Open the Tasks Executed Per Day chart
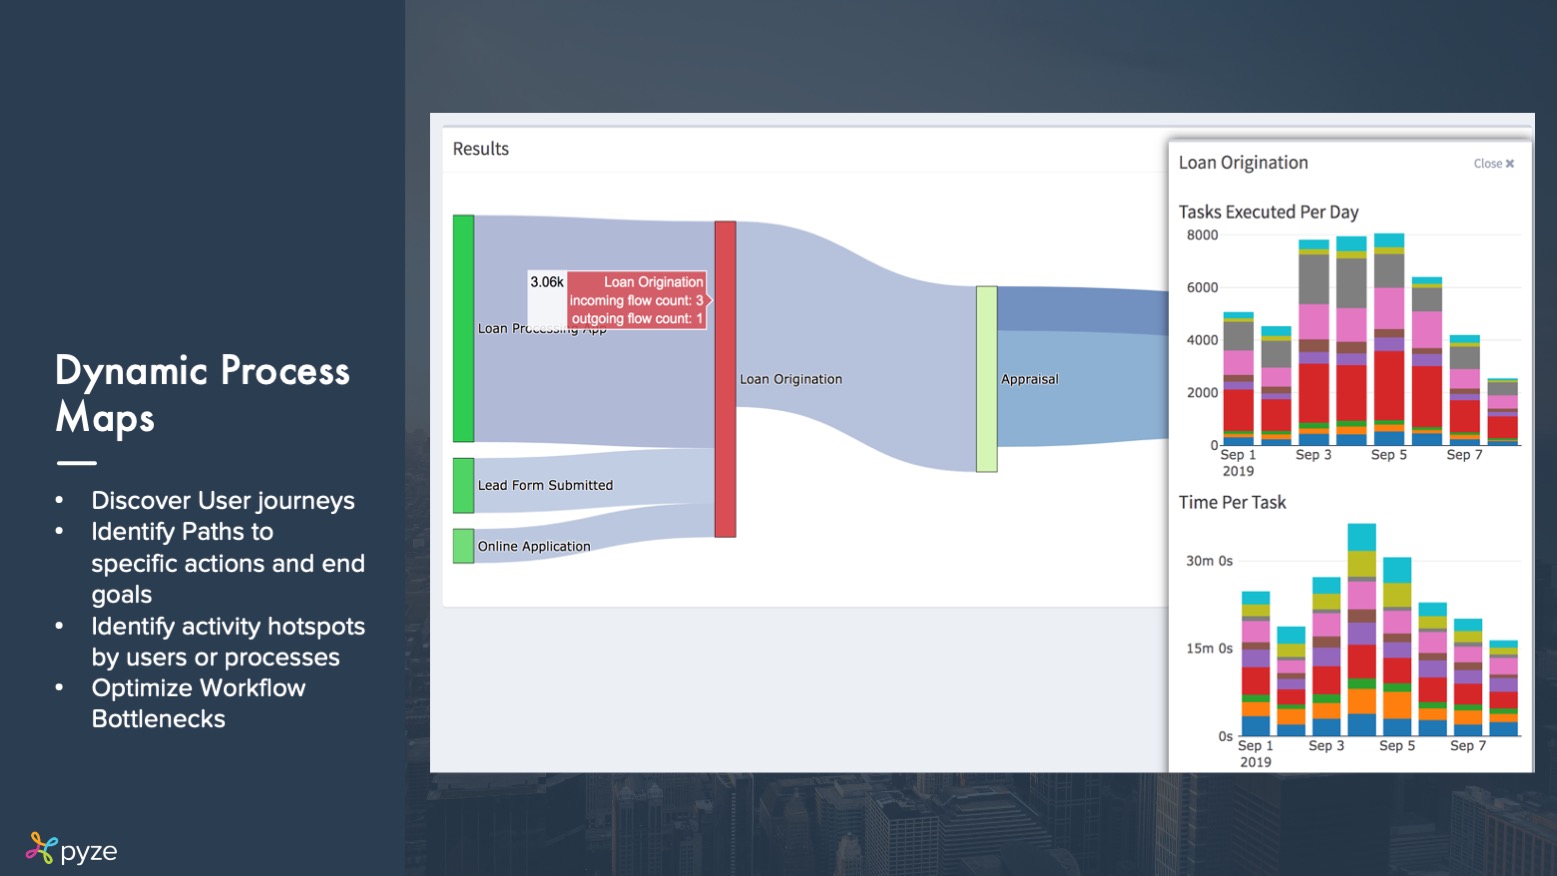 (1268, 212)
